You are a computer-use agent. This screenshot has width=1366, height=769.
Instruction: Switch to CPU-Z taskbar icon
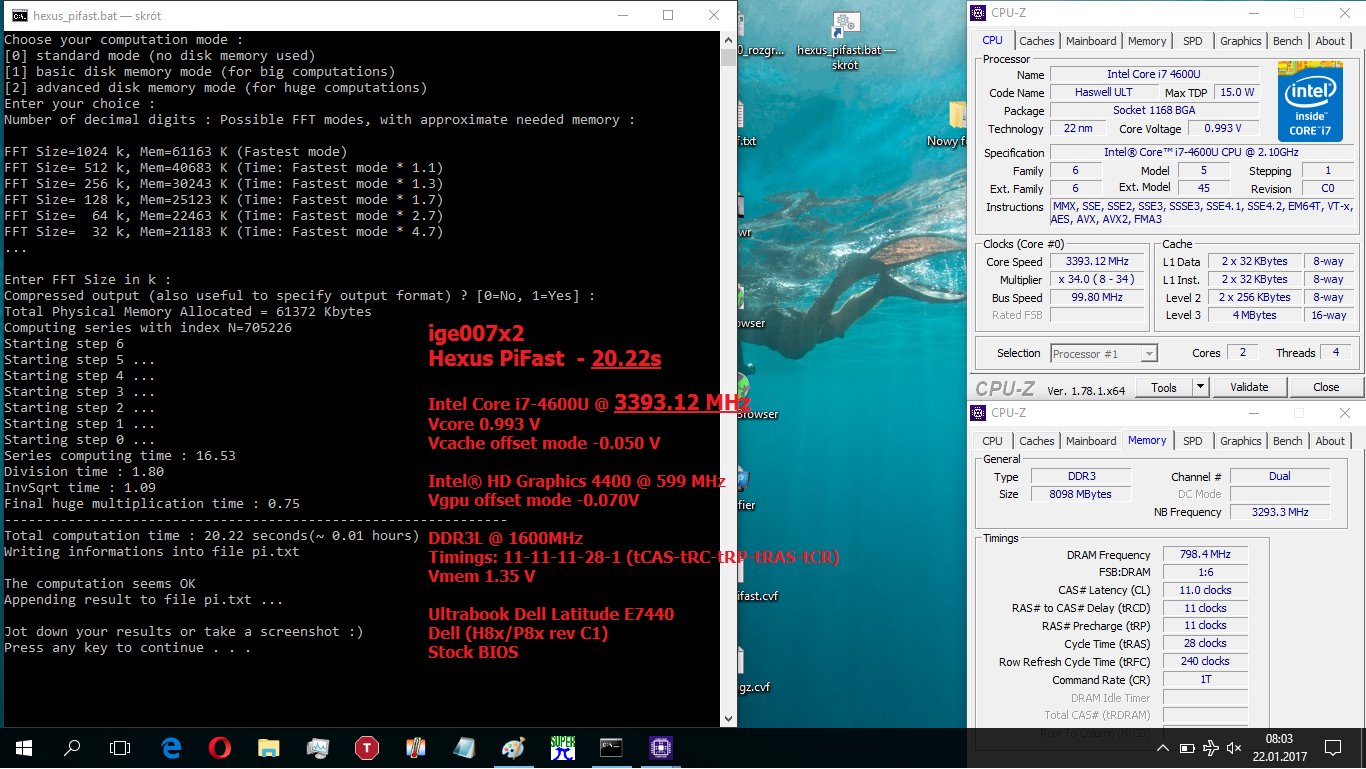(x=660, y=747)
